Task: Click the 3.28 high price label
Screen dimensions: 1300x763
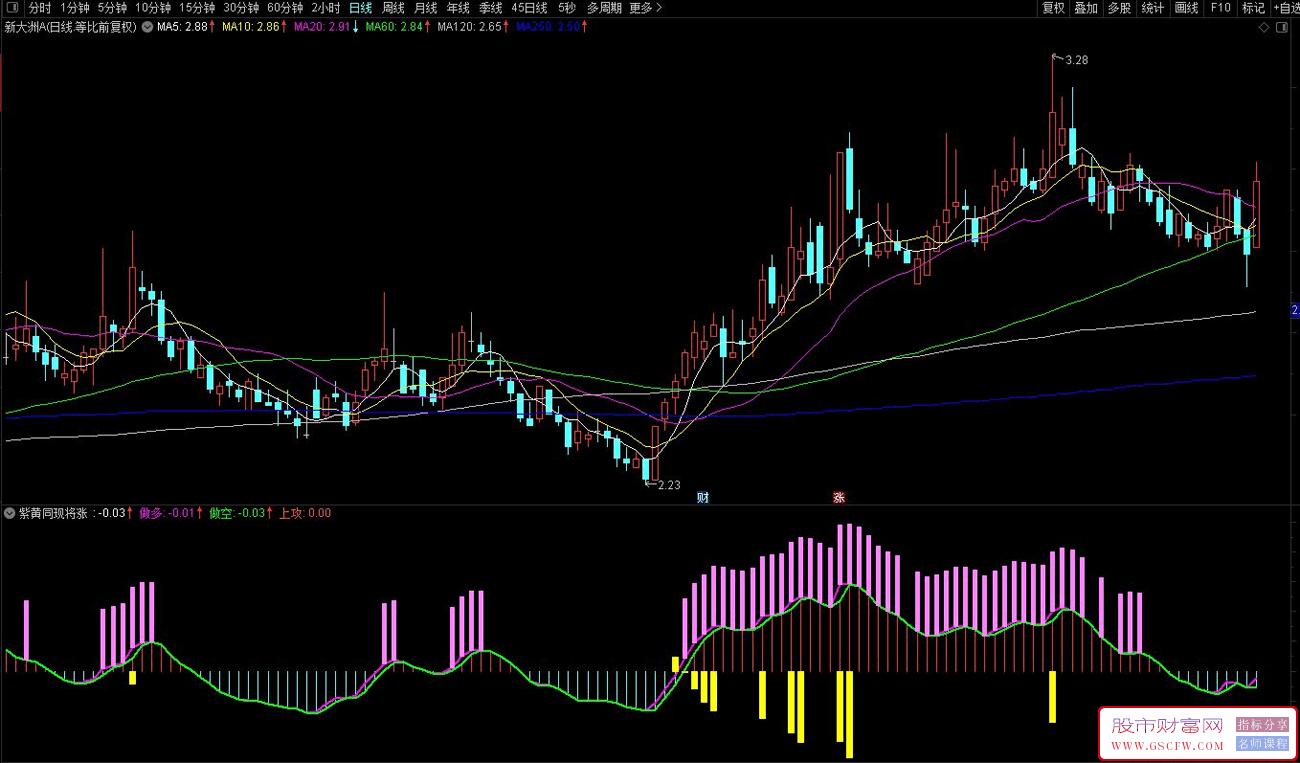Action: [1077, 61]
